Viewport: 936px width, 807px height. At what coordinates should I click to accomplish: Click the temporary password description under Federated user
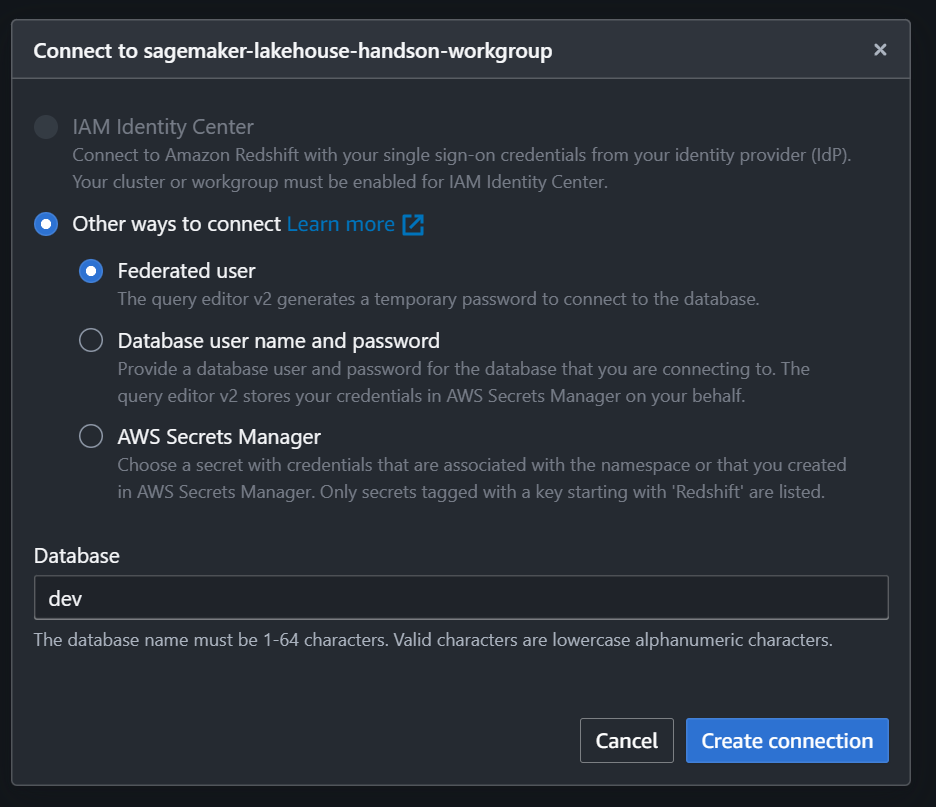[438, 299]
